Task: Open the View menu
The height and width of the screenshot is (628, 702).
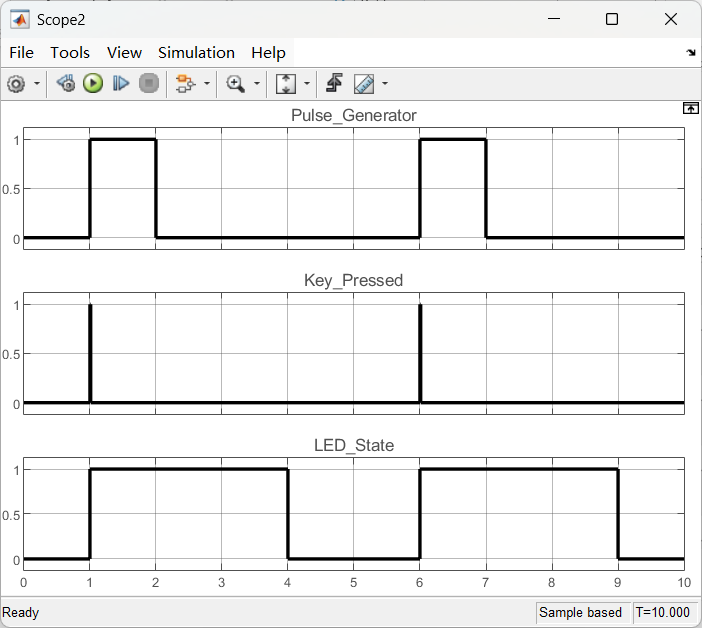Action: pos(124,53)
